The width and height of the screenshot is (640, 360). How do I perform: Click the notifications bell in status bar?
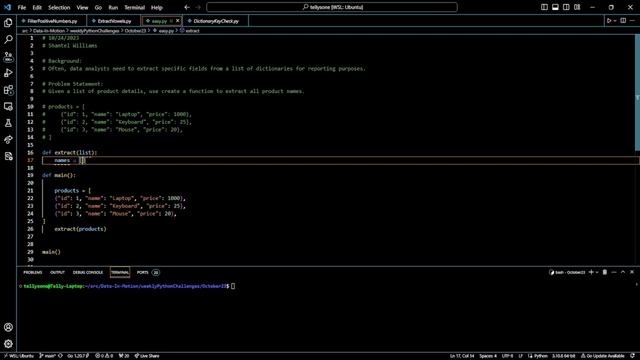pyautogui.click(x=632, y=356)
